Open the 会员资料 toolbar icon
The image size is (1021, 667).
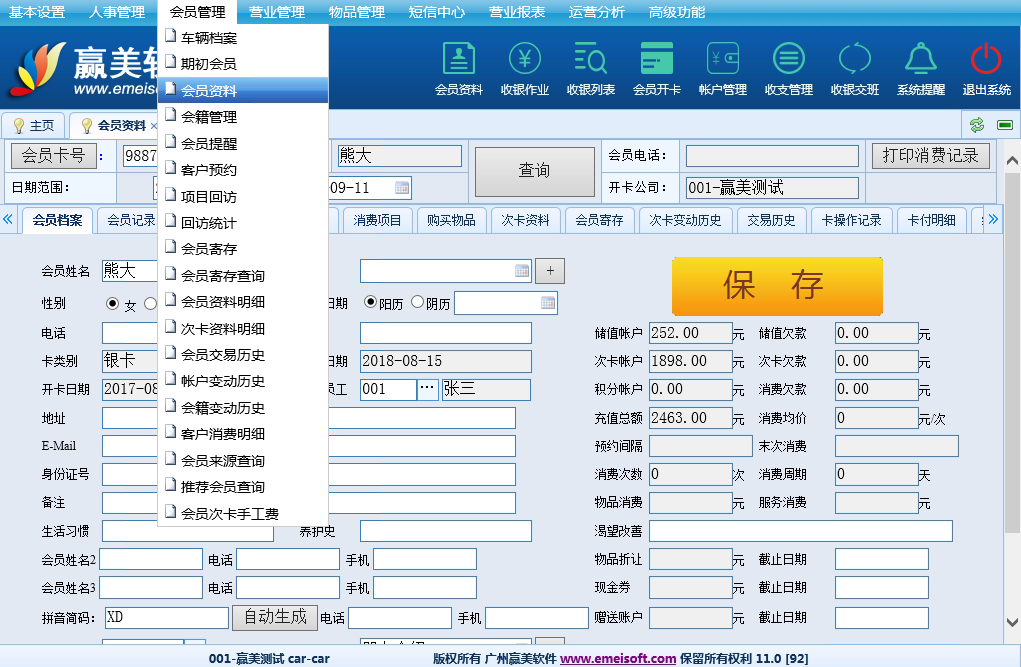point(458,67)
